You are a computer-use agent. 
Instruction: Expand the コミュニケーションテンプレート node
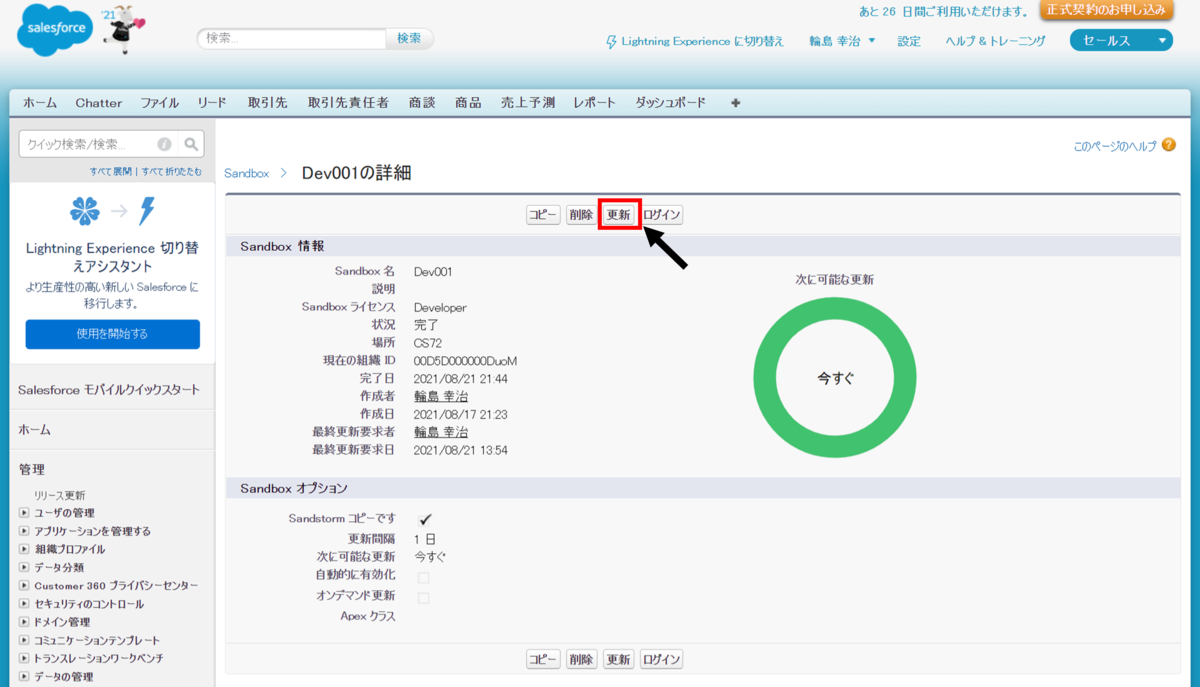point(24,640)
